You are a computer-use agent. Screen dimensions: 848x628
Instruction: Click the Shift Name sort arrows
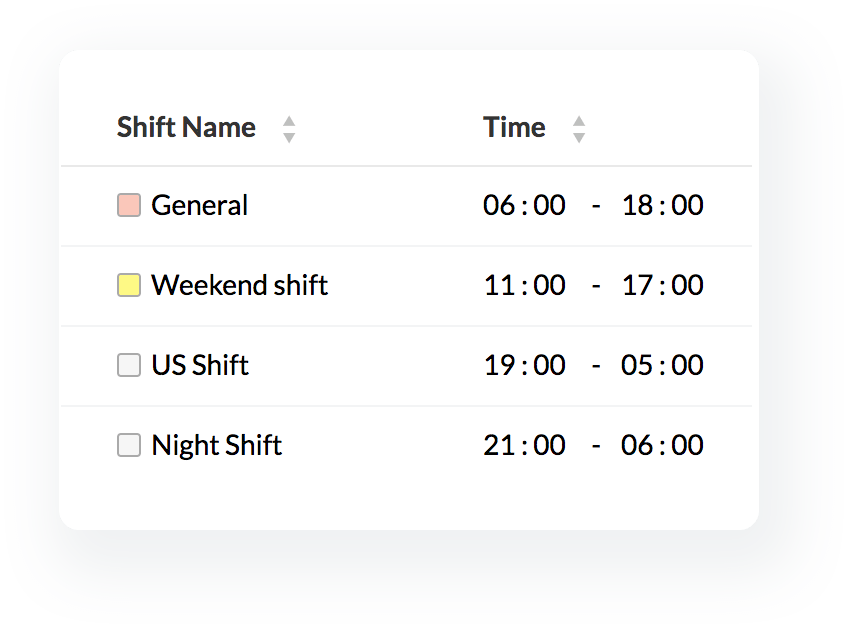(x=289, y=129)
